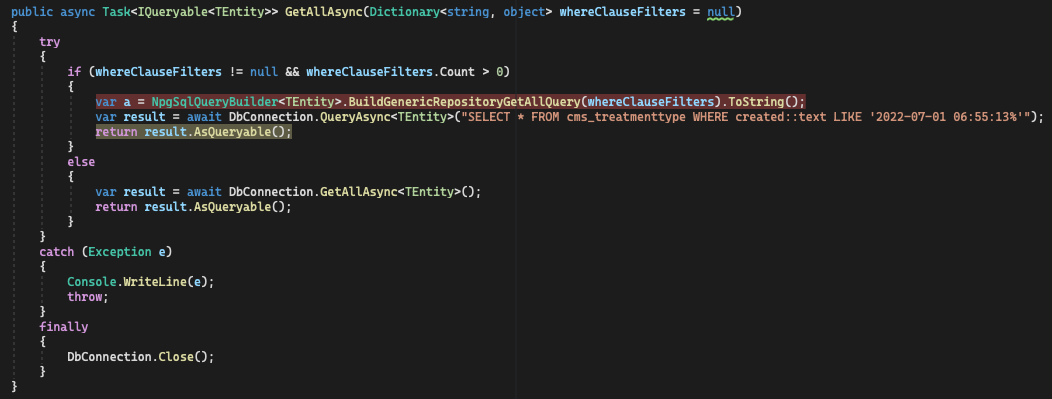The height and width of the screenshot is (399, 1052).
Task: Click AsQueryable() in the else block return
Action: [x=239, y=206]
